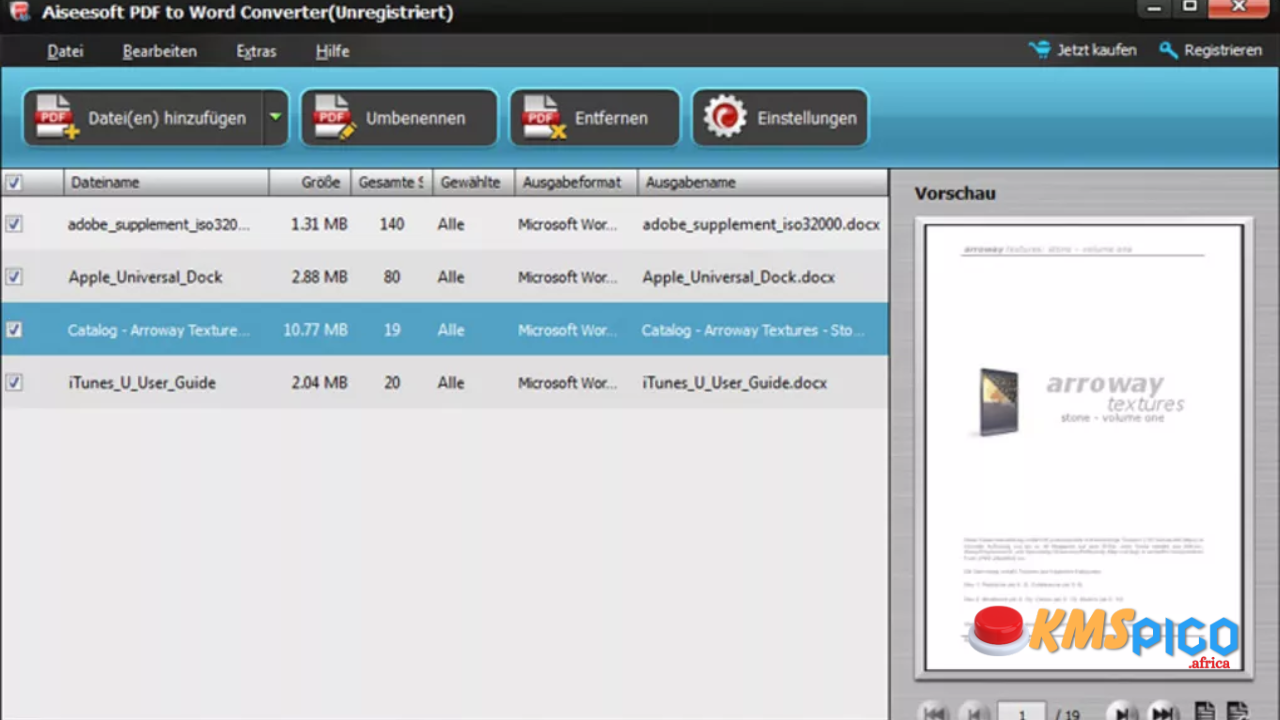Click the 1.31 MB size cell
Viewport: 1280px width, 720px height.
pyautogui.click(x=319, y=224)
